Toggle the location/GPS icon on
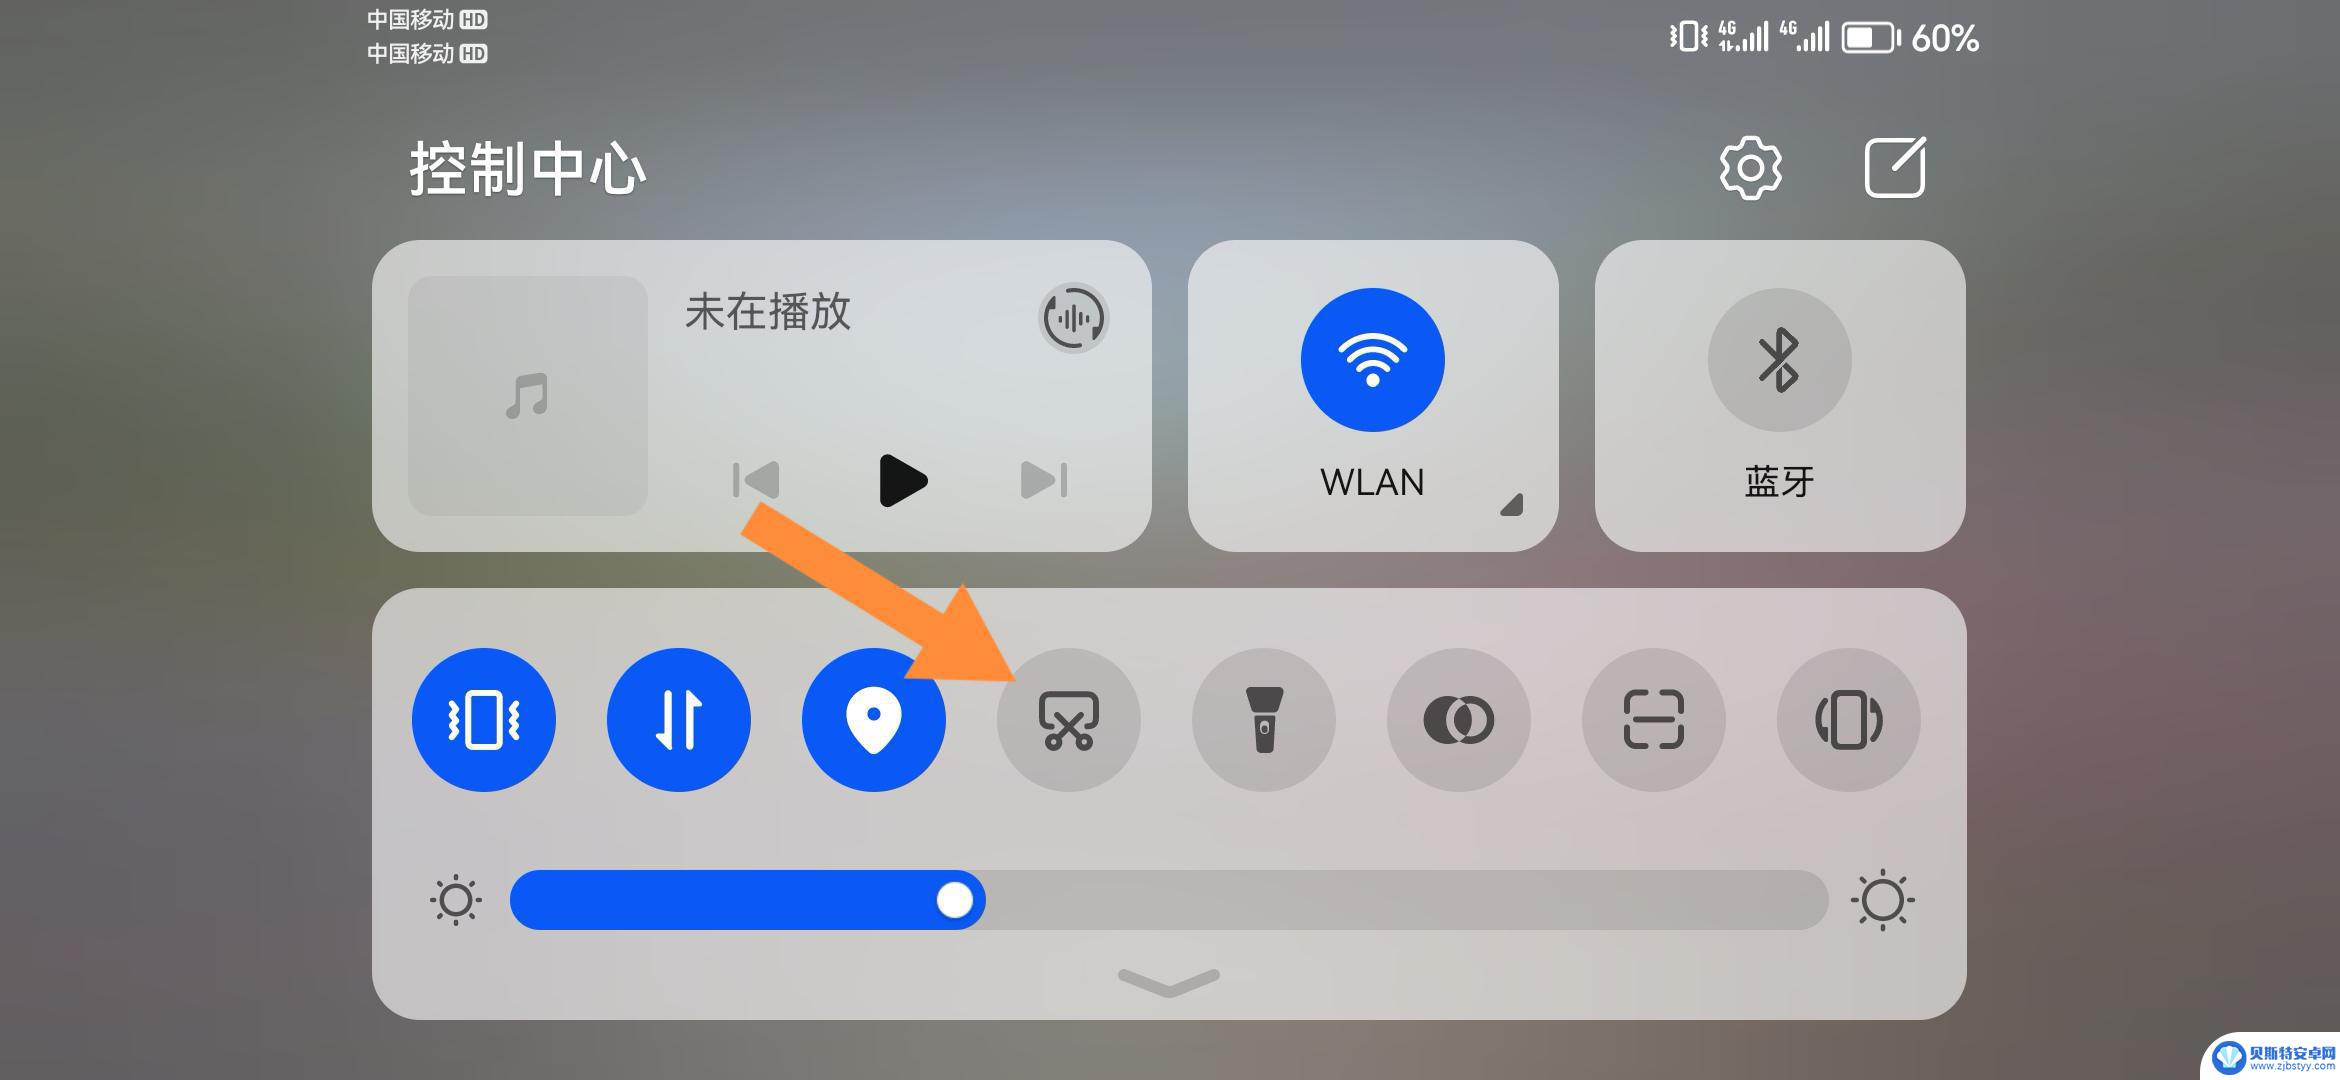2340x1080 pixels. [x=873, y=720]
